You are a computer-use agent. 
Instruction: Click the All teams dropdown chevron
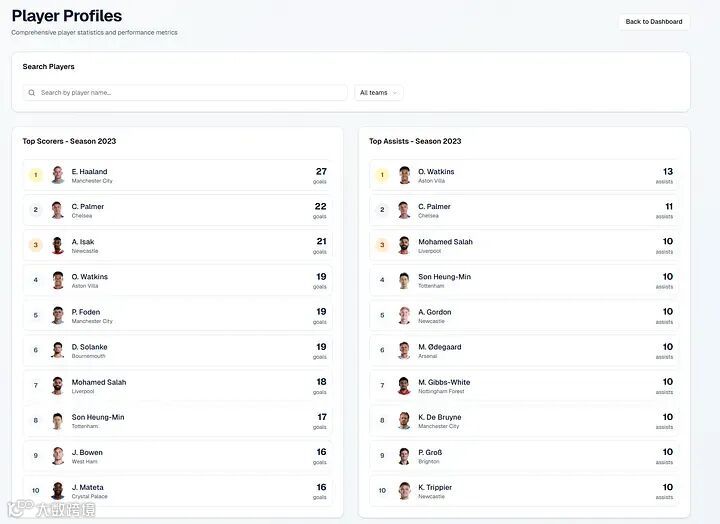(x=395, y=93)
